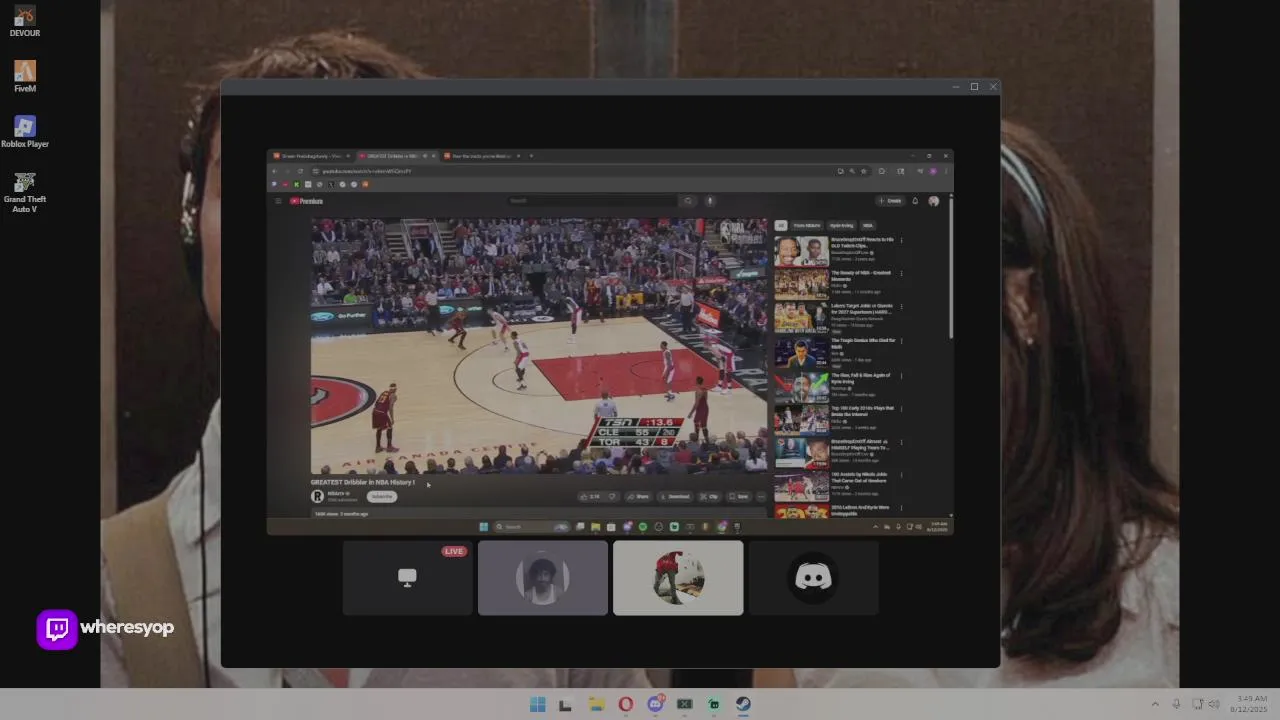
Task: Select the red-jersey avatar participant tile
Action: coord(678,578)
